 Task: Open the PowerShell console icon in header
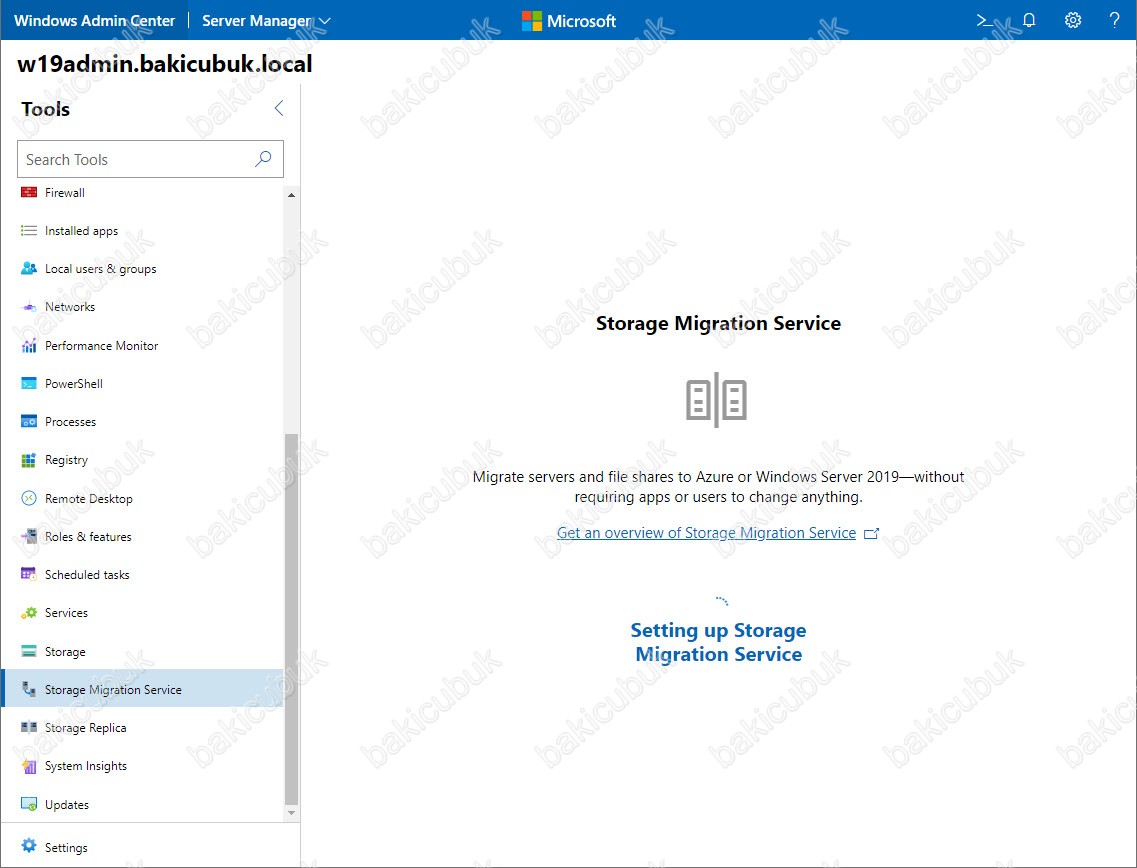click(984, 20)
